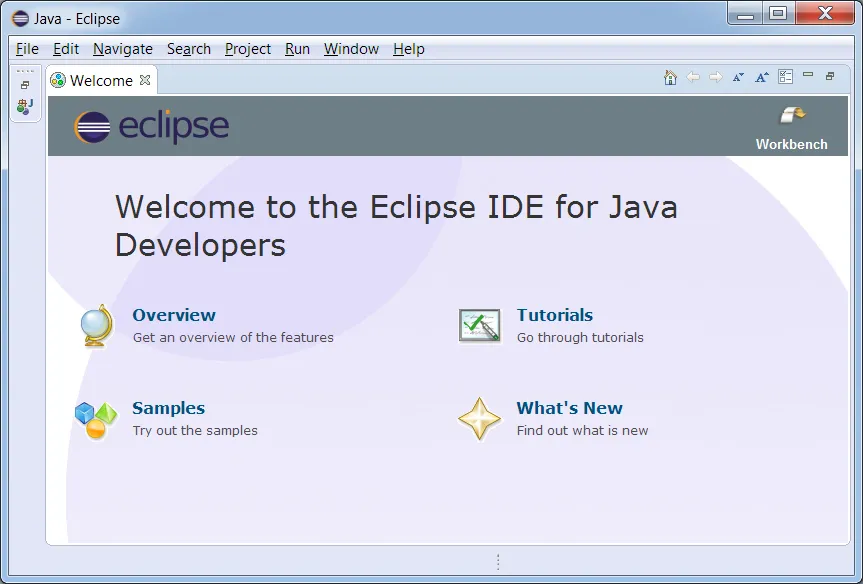Magnify font size with large A icon
863x584 pixels.
(762, 78)
